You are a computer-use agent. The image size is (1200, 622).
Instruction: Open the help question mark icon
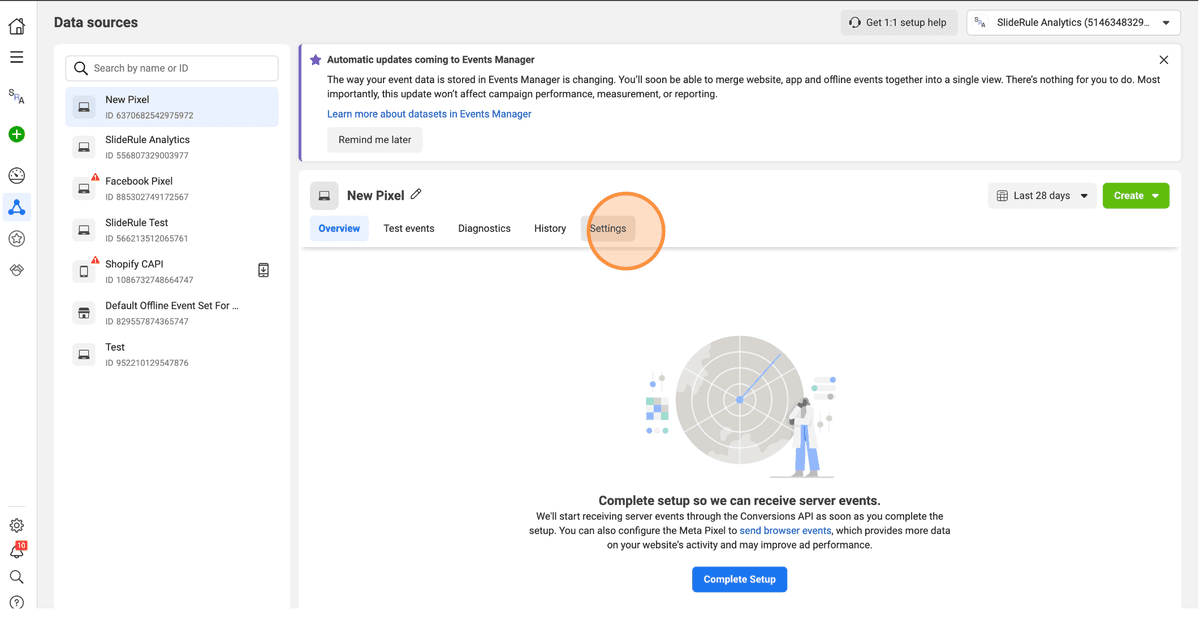click(x=17, y=603)
